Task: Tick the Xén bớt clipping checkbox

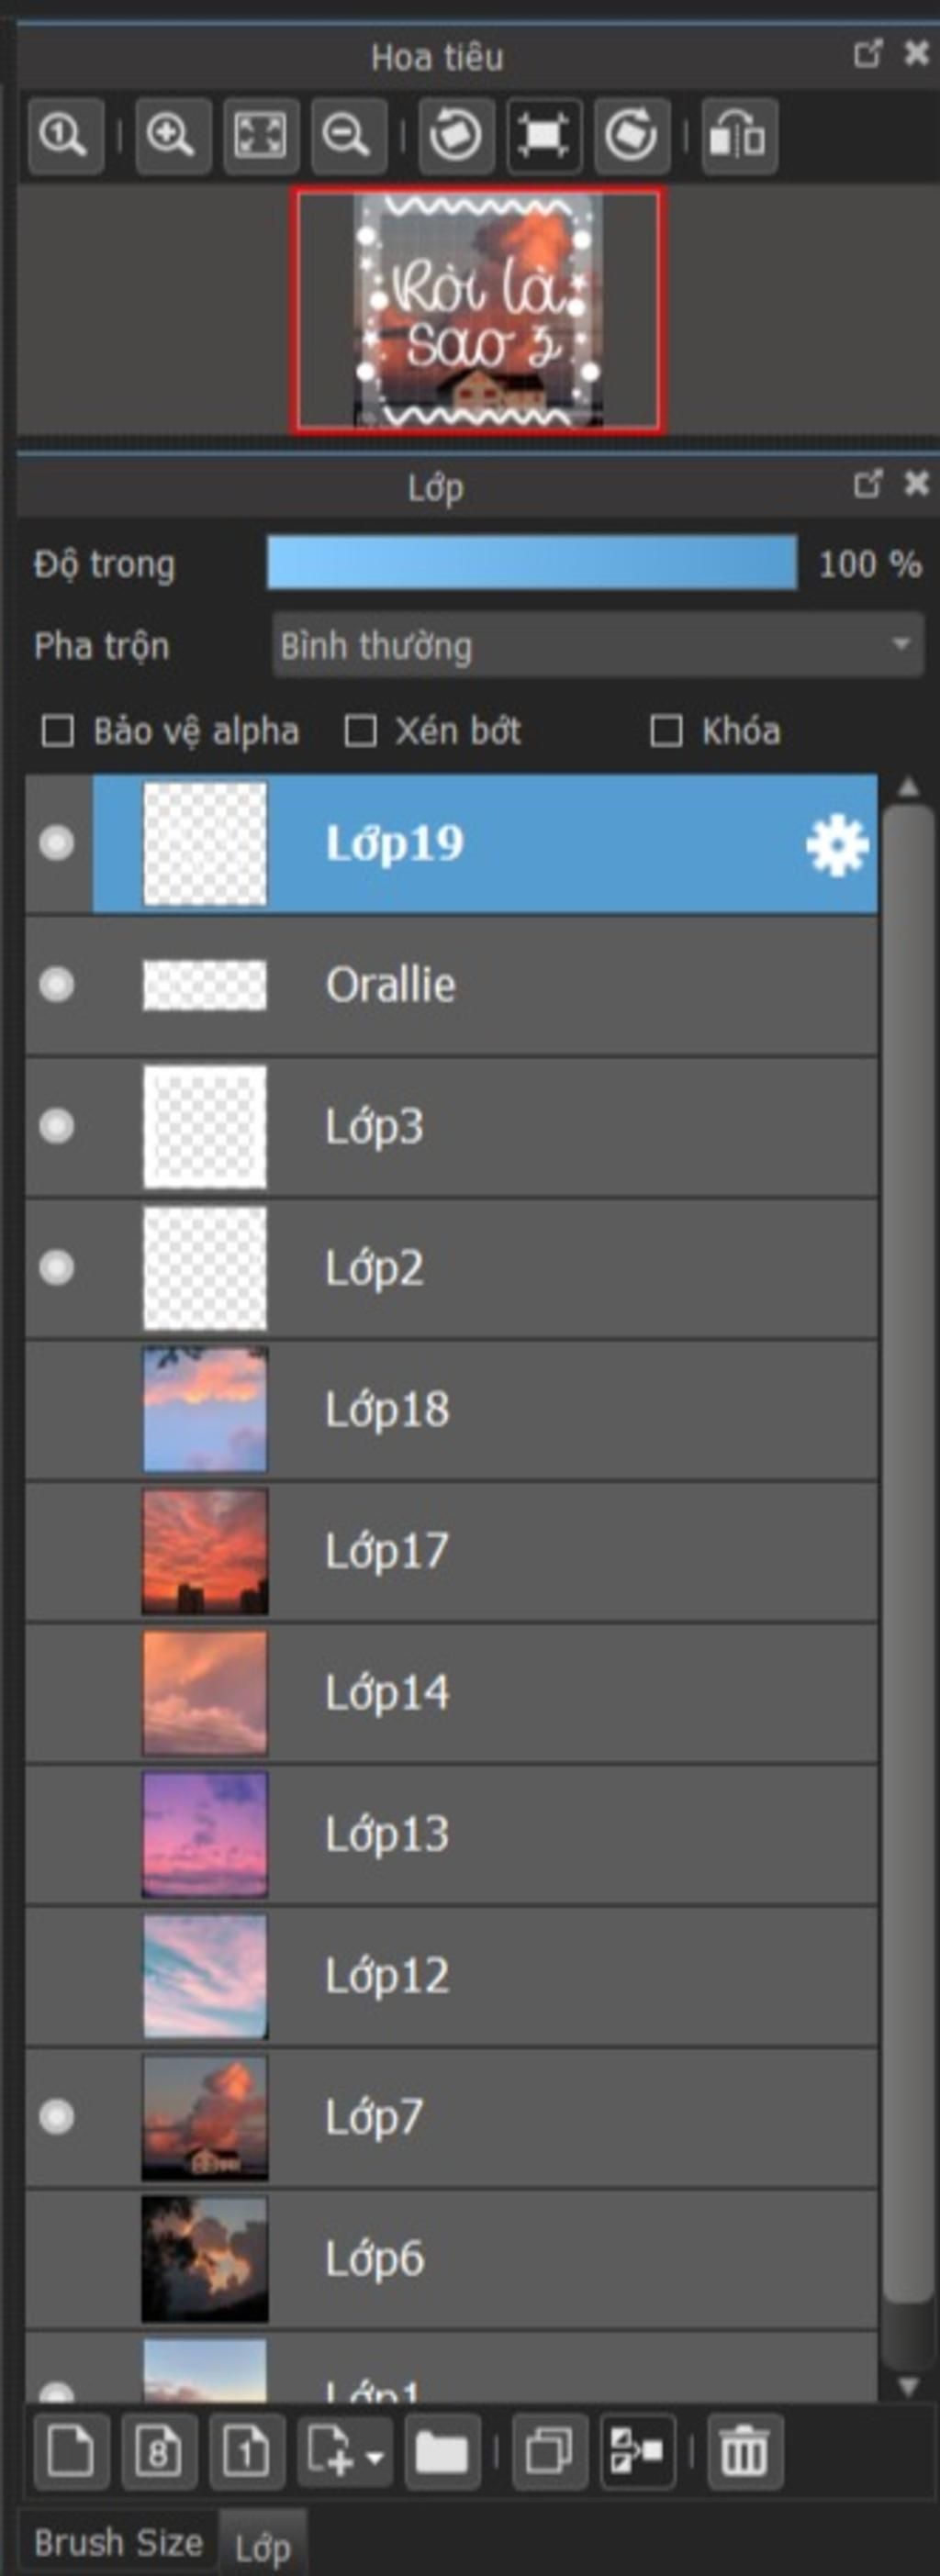Action: [360, 731]
